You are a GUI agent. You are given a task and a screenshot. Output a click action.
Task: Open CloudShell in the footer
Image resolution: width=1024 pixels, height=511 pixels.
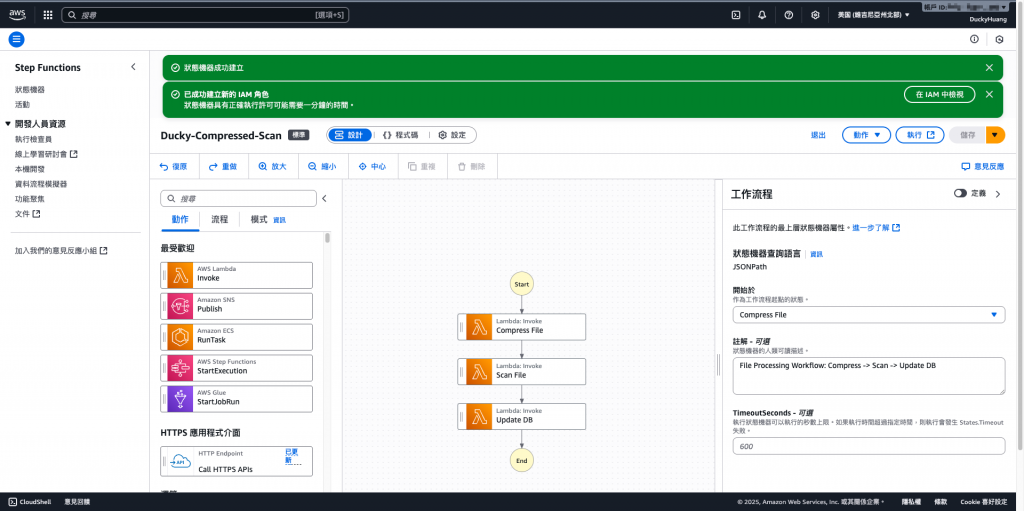(x=29, y=502)
